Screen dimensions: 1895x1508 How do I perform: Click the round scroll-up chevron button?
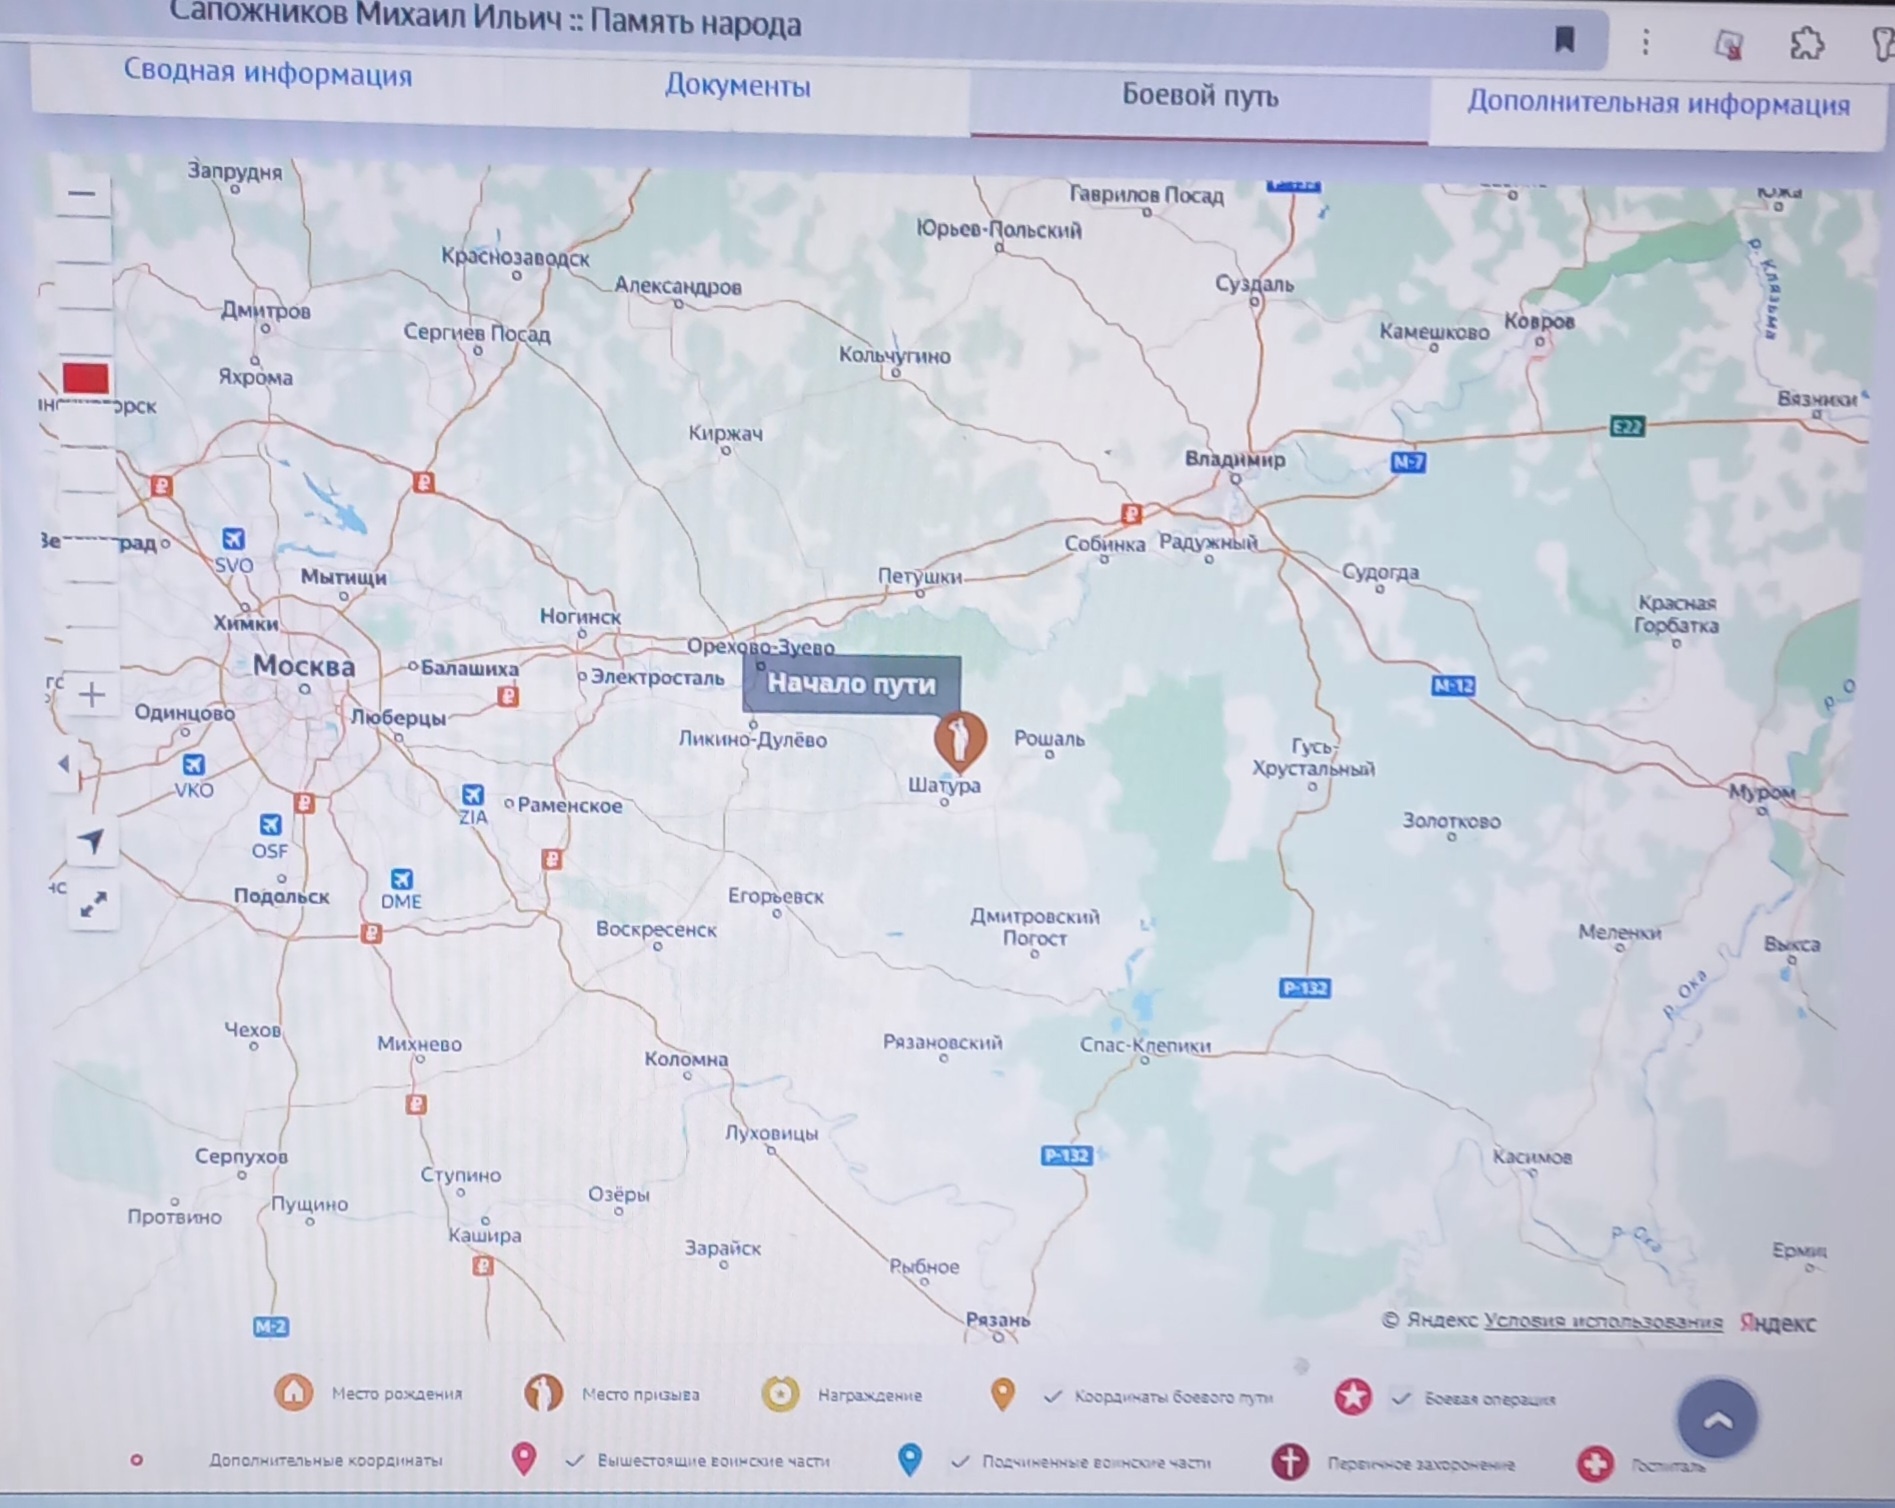pos(1717,1419)
